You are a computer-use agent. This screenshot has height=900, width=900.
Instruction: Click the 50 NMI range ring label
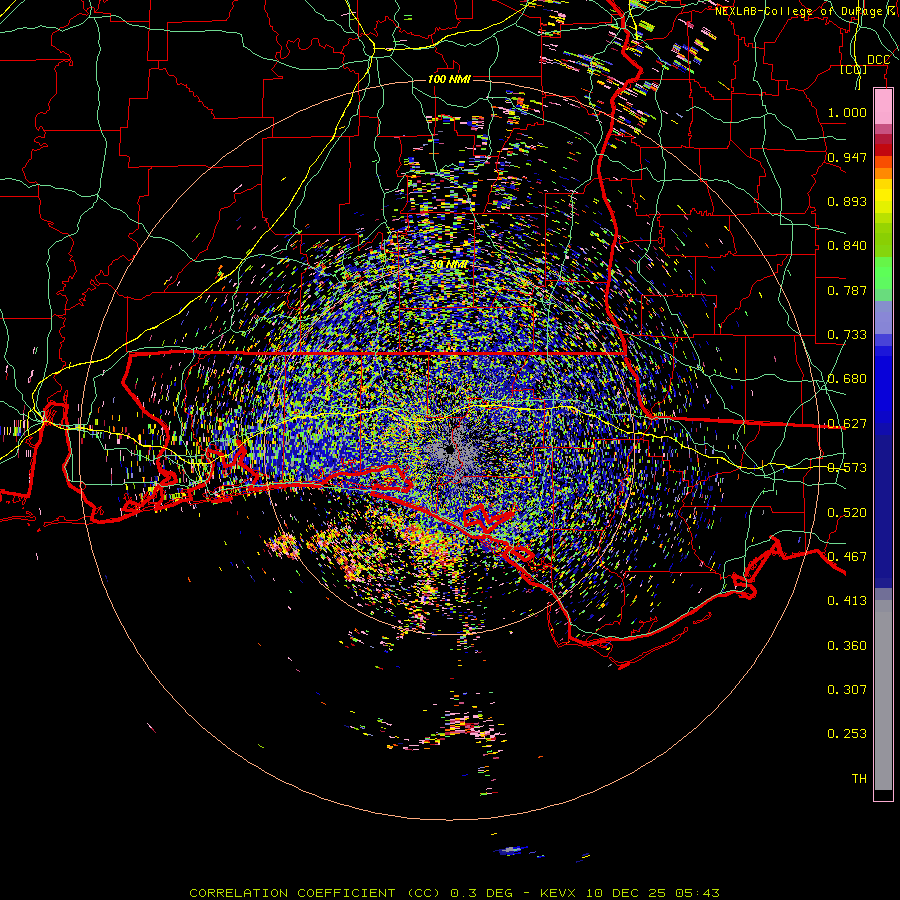point(449,265)
